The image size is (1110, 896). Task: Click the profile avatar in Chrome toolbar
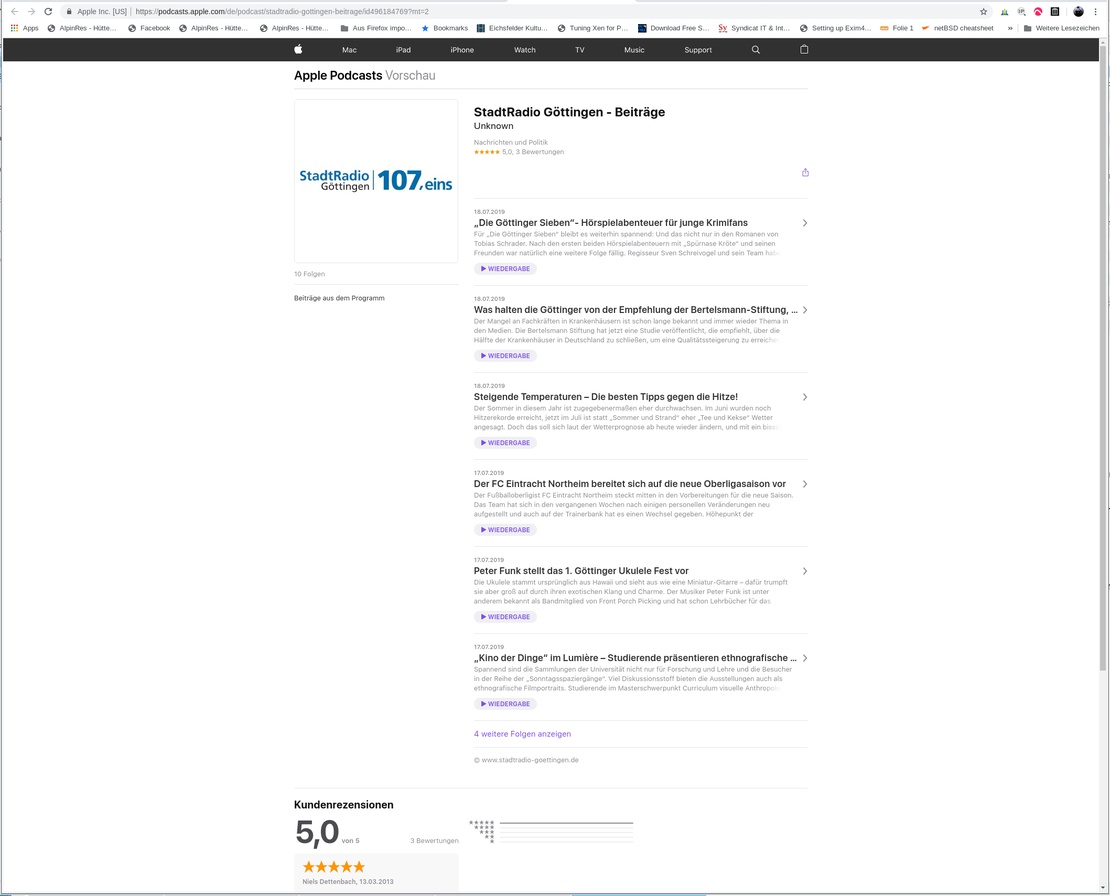click(1078, 11)
